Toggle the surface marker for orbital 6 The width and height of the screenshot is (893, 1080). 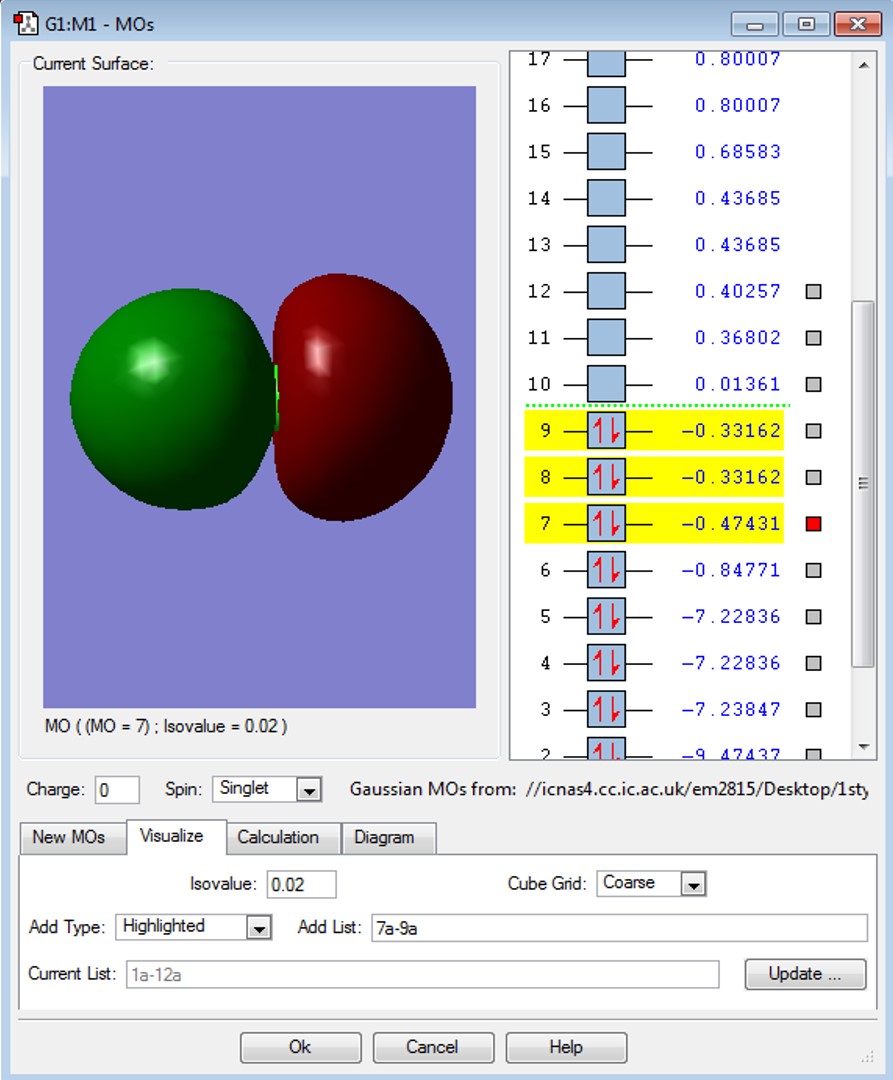click(x=813, y=570)
